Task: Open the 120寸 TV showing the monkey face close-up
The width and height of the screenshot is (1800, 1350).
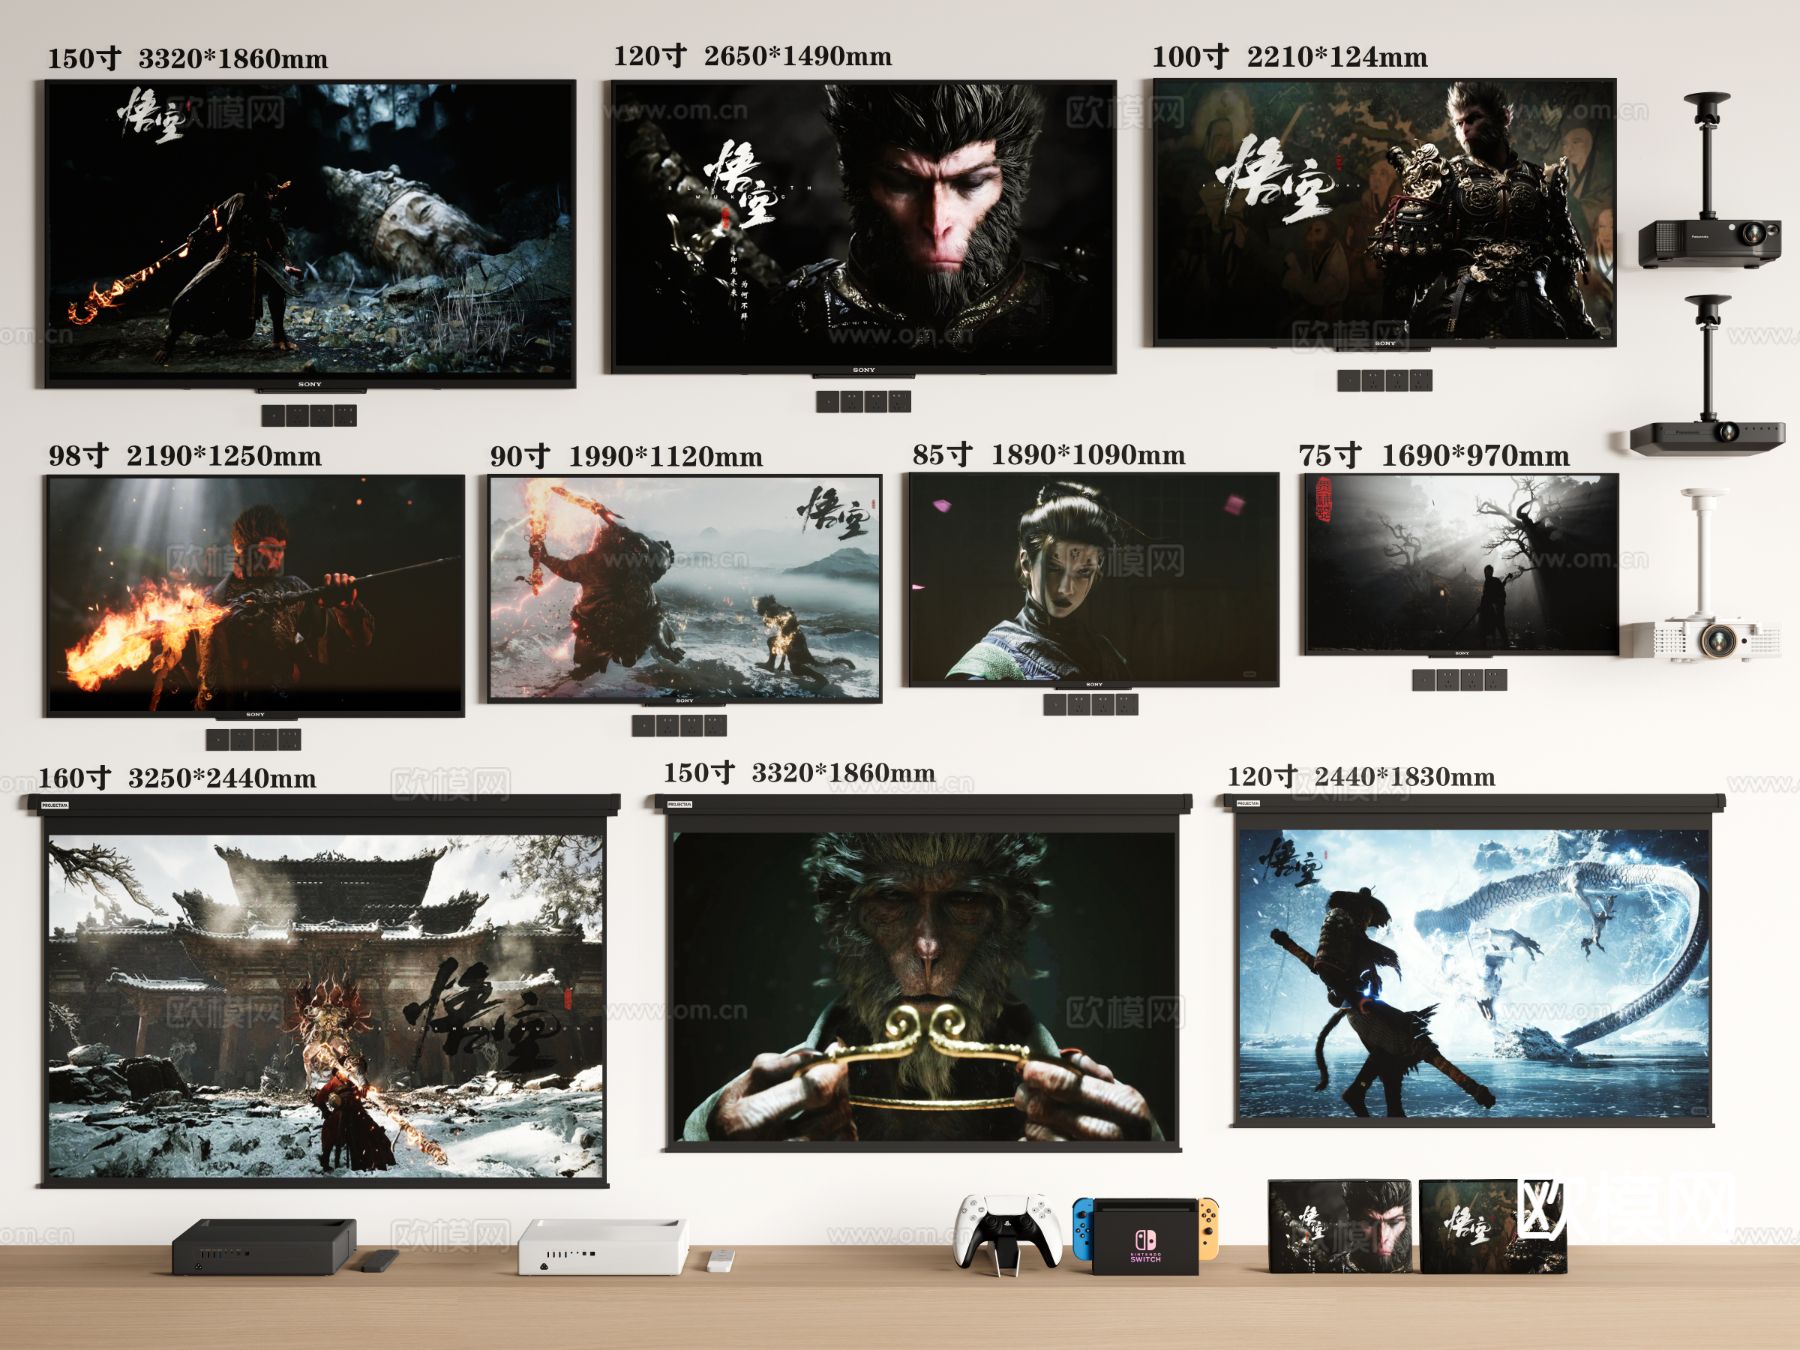Action: [x=863, y=227]
